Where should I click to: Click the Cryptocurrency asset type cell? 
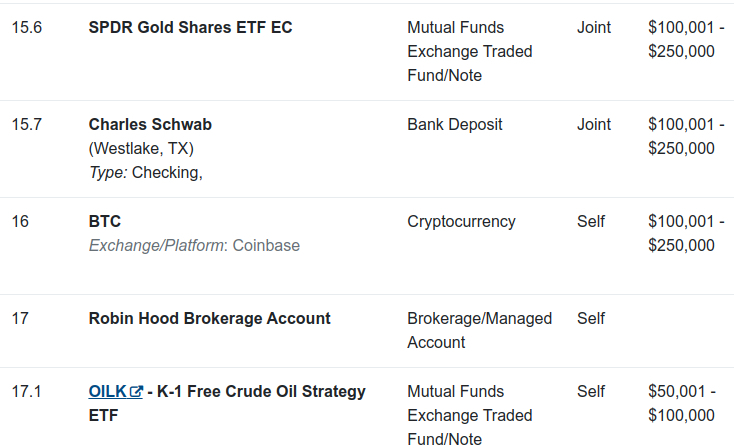pos(461,221)
